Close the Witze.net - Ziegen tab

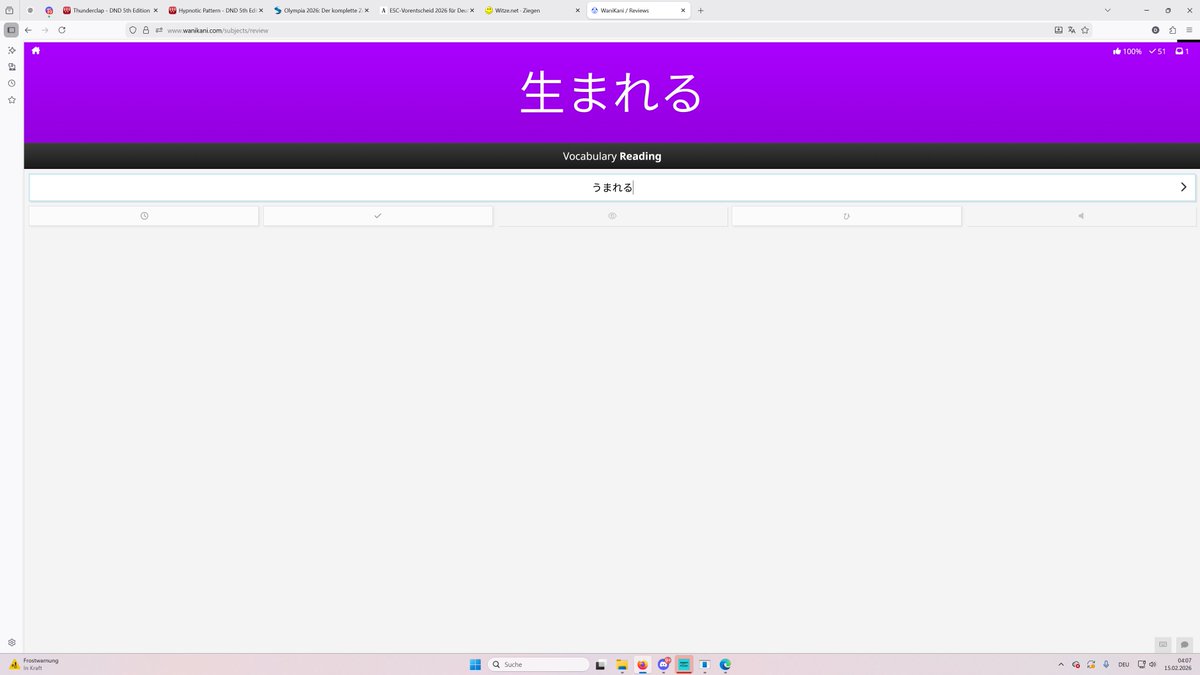coord(577,10)
